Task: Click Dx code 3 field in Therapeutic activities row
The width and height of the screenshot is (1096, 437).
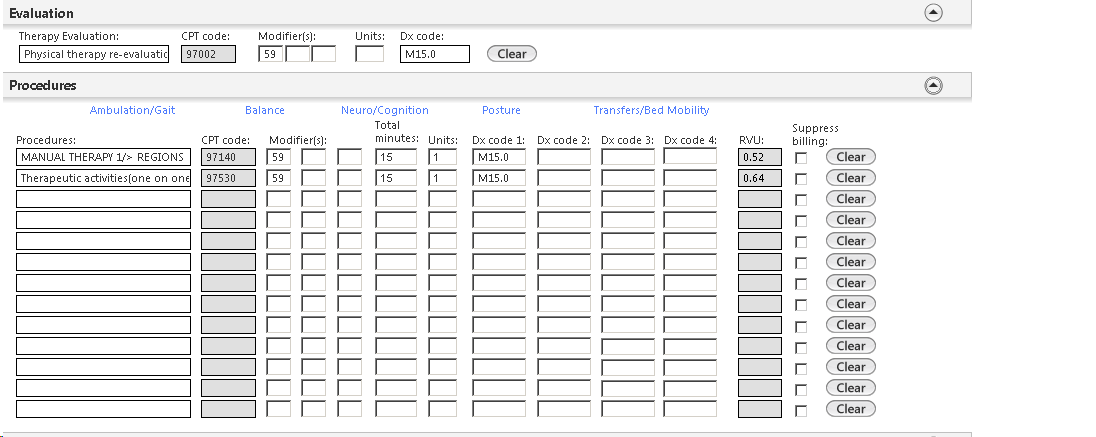Action: pos(628,178)
